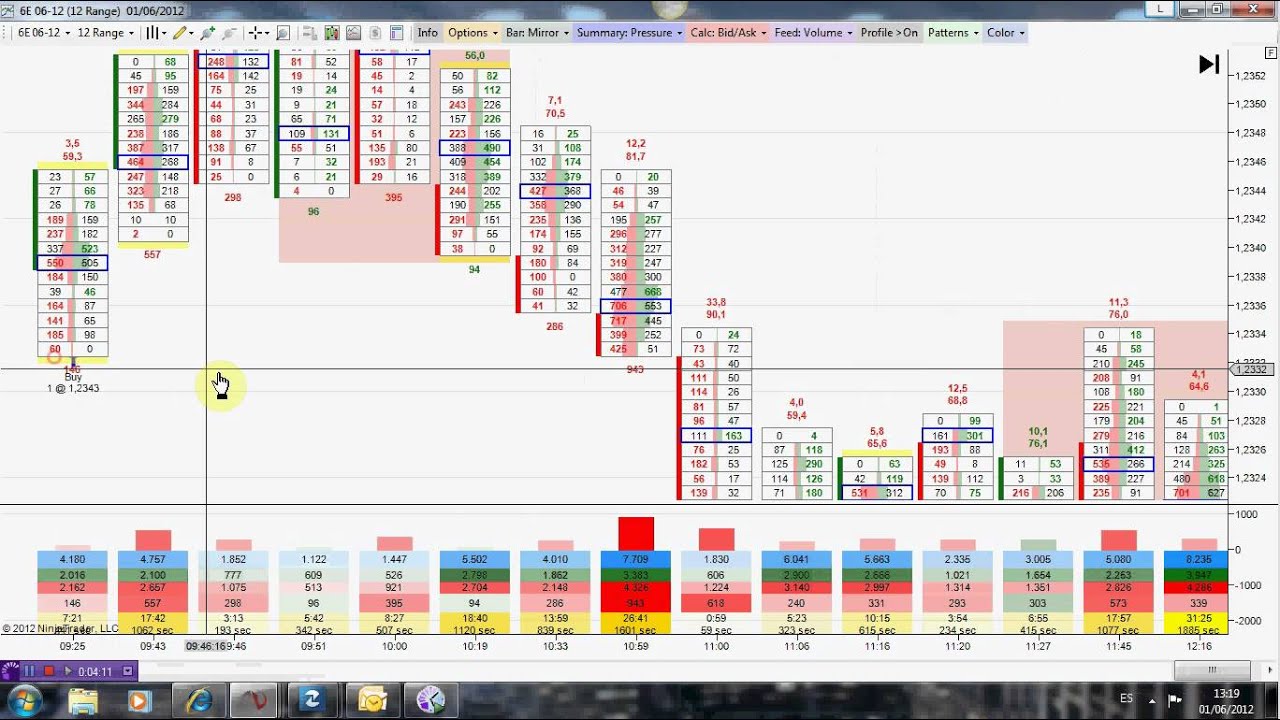
Task: Open the Action Center flag icon
Action: 1175,700
